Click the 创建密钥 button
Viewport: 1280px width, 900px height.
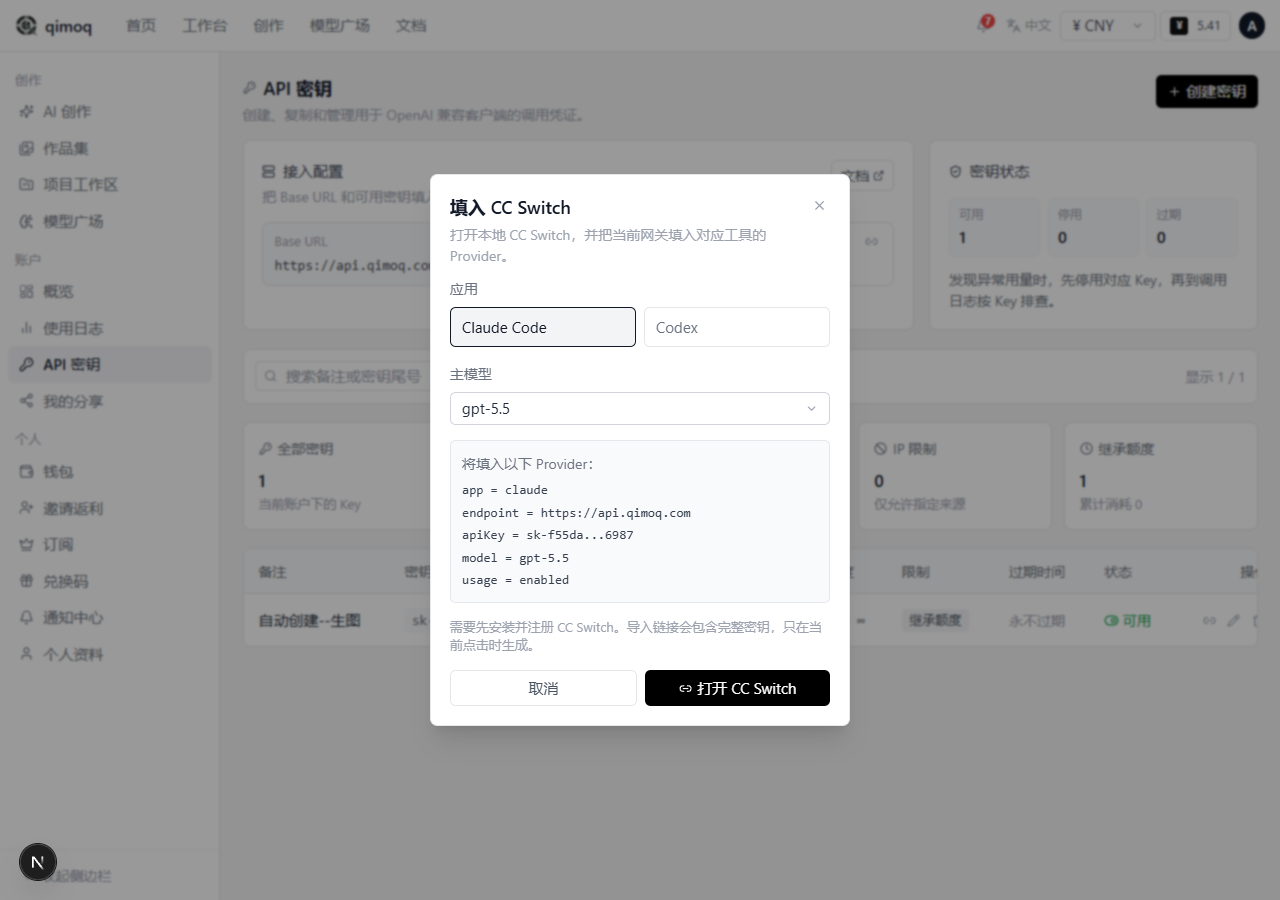(1207, 91)
